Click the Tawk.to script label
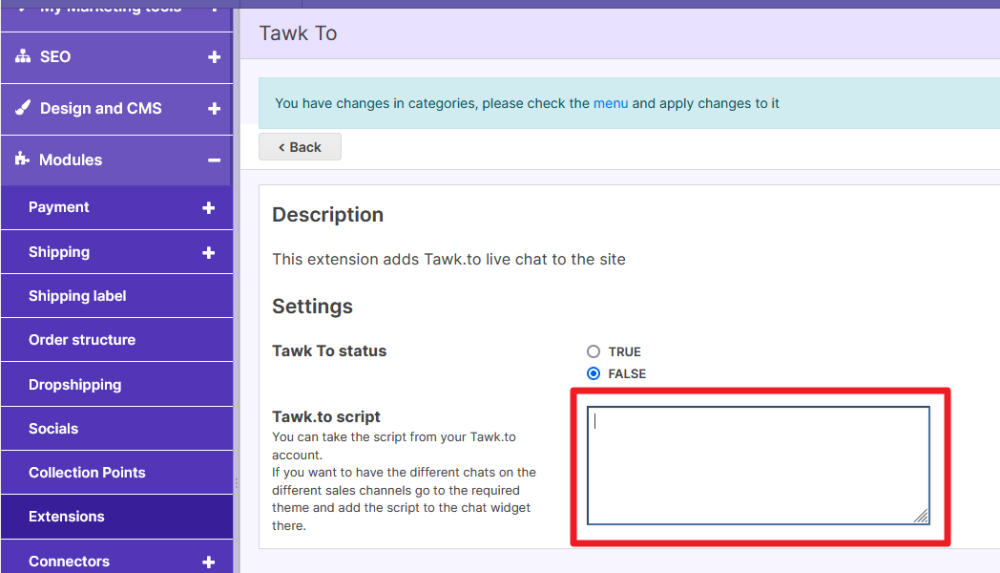Image resolution: width=1000 pixels, height=573 pixels. (x=326, y=417)
